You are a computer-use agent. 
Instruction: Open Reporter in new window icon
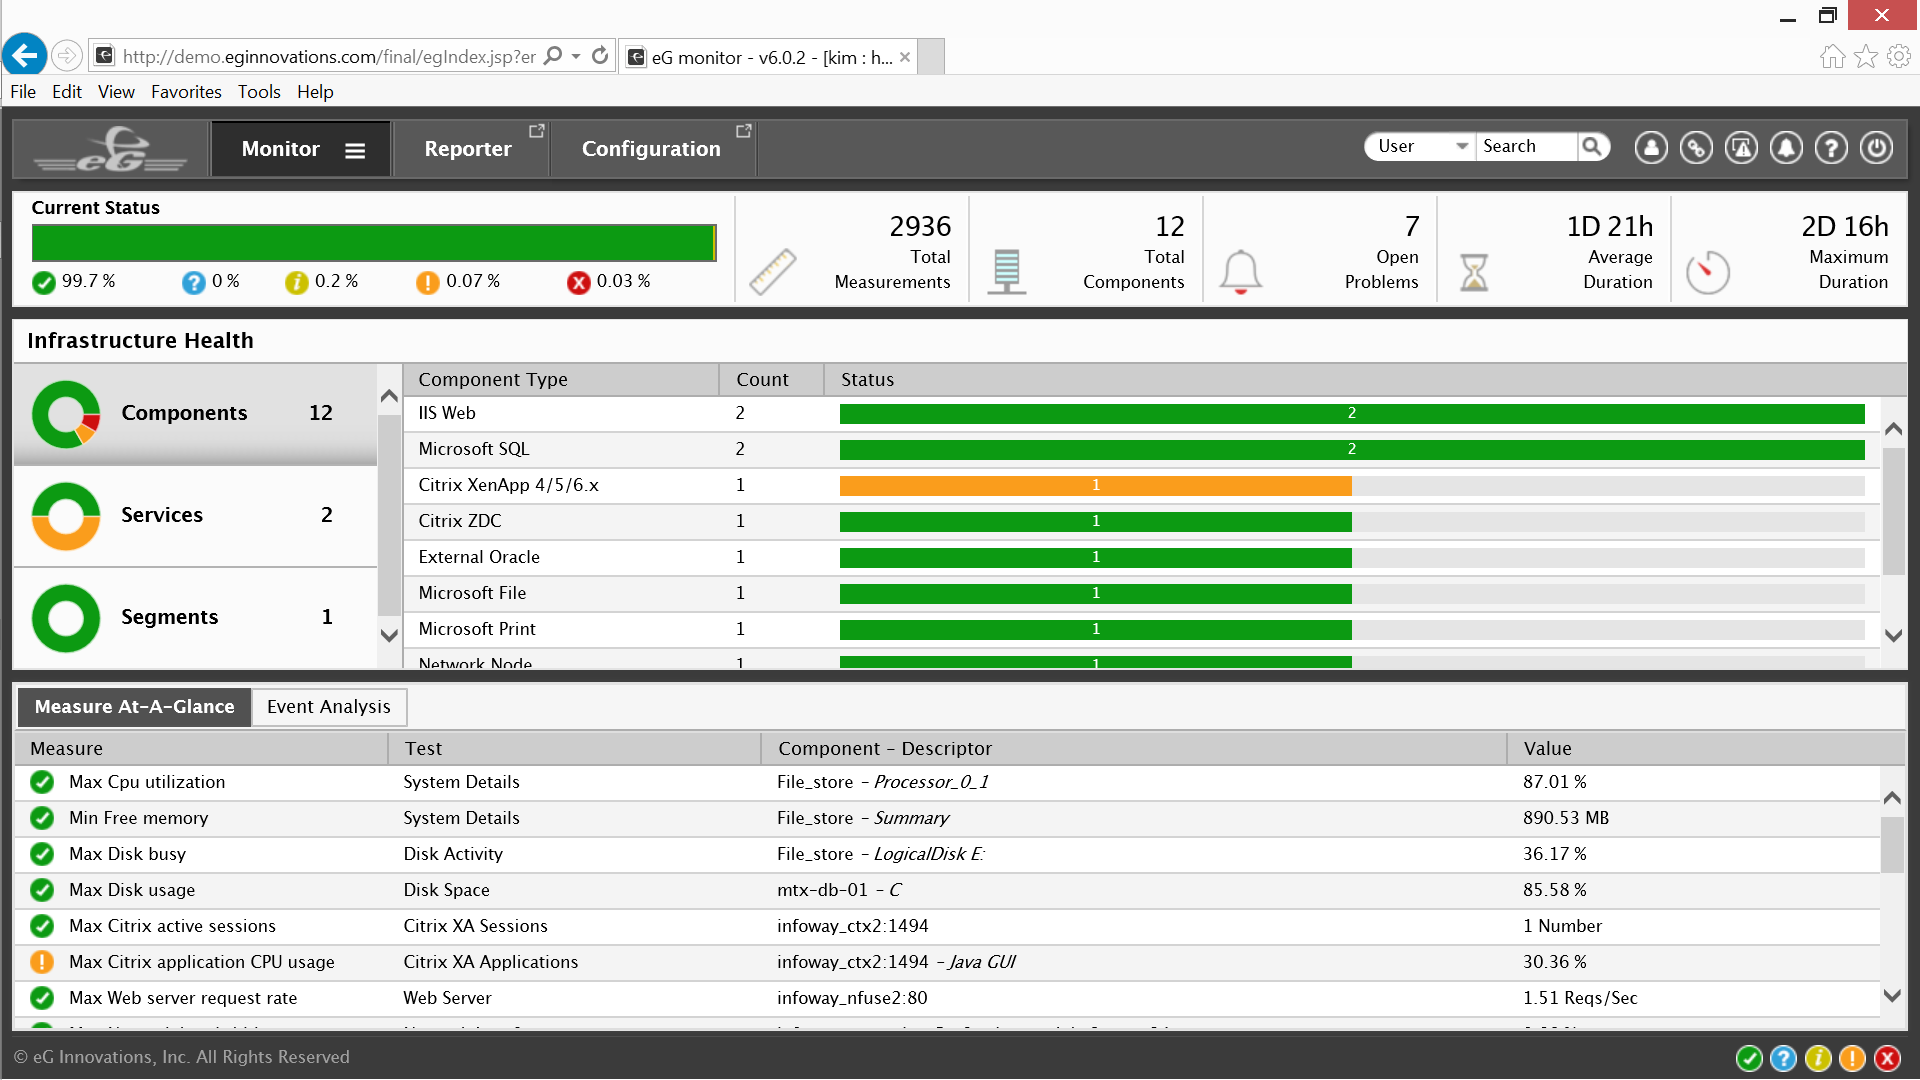[537, 131]
